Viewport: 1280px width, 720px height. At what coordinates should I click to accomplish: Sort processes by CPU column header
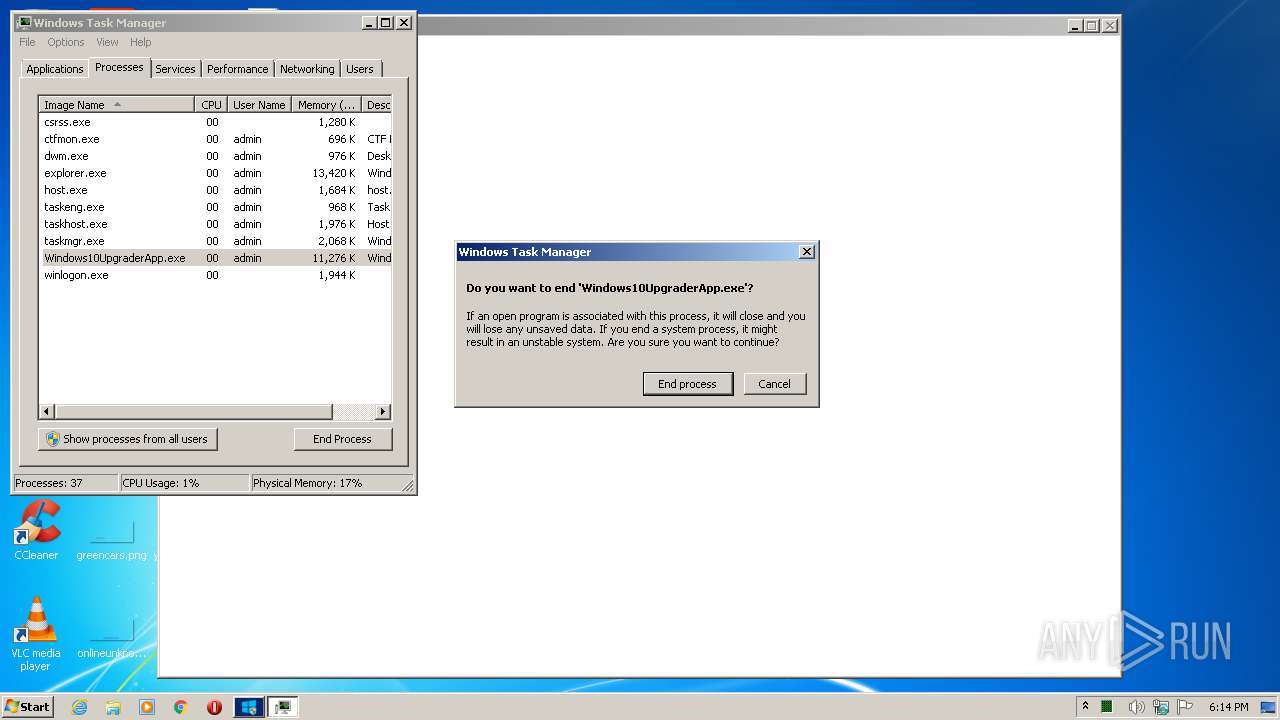pyautogui.click(x=211, y=104)
